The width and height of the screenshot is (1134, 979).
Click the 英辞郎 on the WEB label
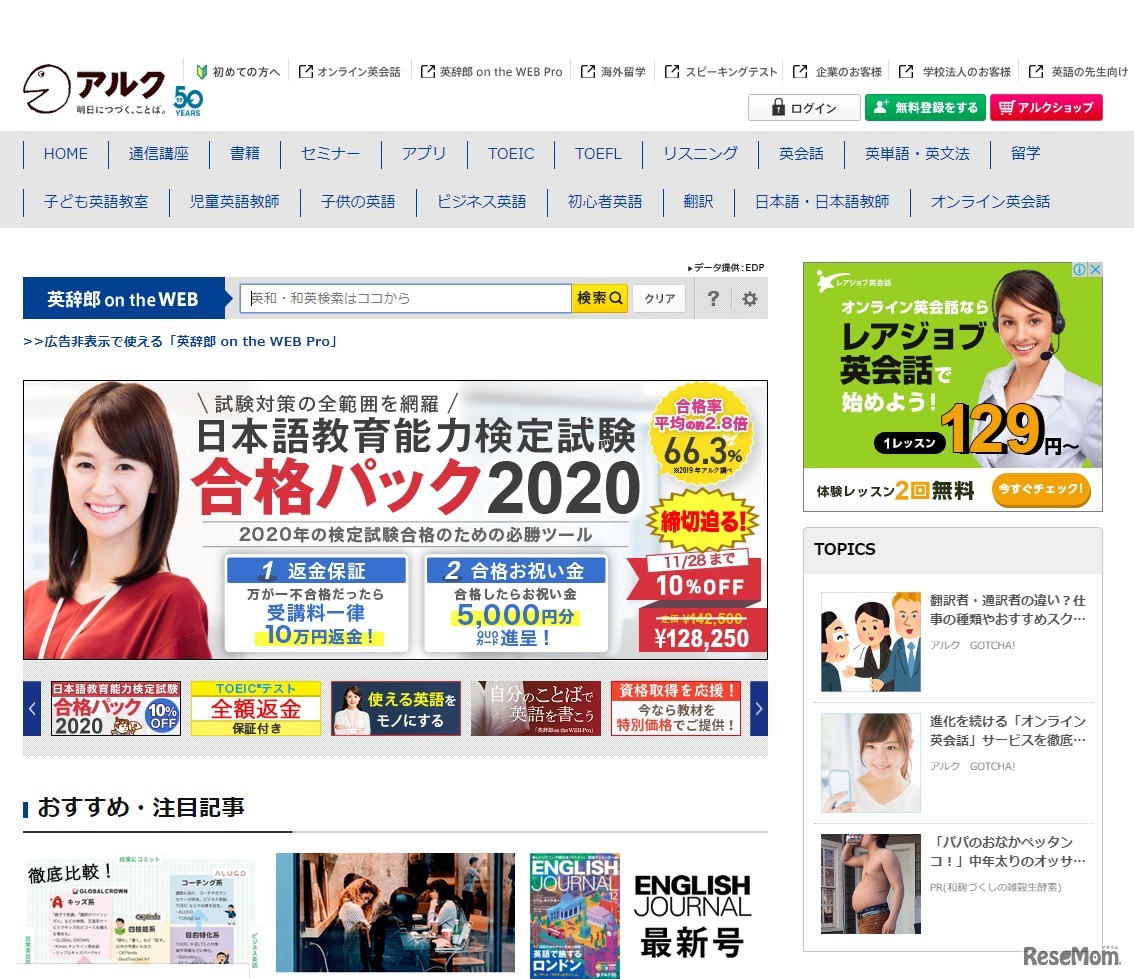[123, 299]
